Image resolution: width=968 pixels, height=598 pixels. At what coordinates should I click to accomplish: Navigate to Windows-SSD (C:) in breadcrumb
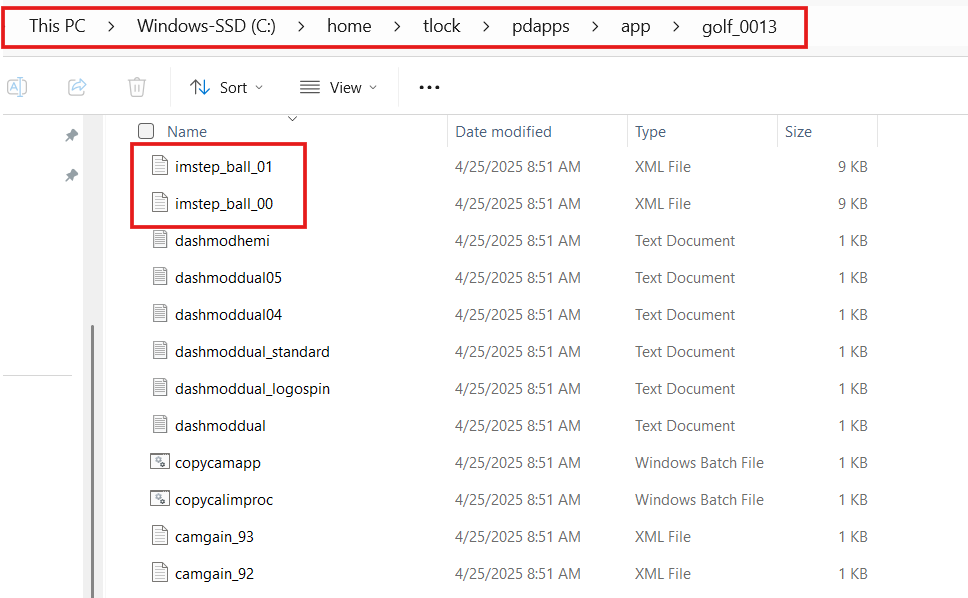206,26
